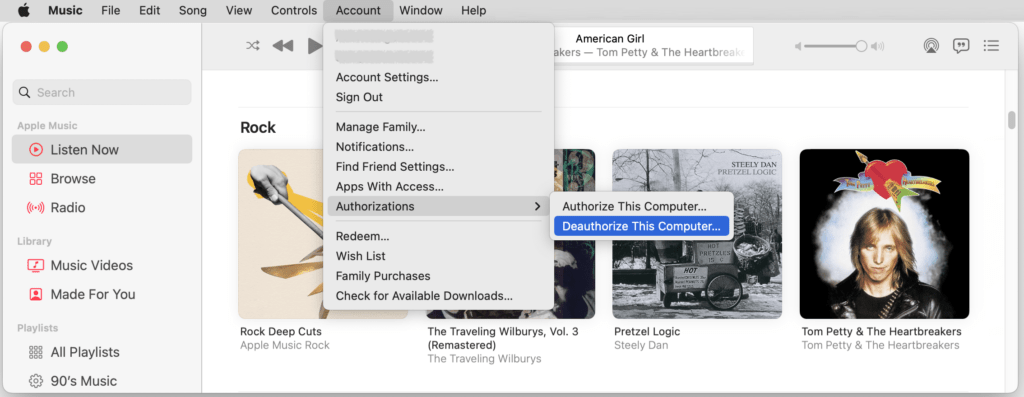The image size is (1024, 397).
Task: Open AirPlay output icon
Action: point(931,46)
